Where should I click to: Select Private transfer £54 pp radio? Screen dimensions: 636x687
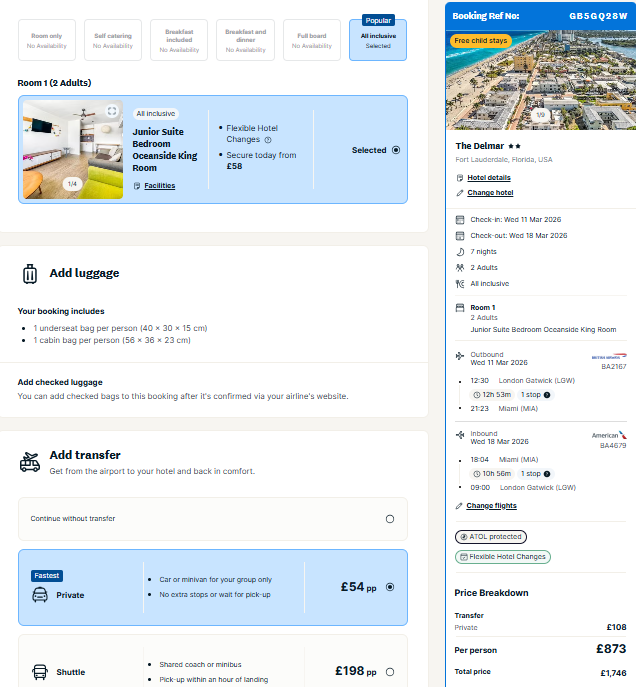tap(390, 587)
